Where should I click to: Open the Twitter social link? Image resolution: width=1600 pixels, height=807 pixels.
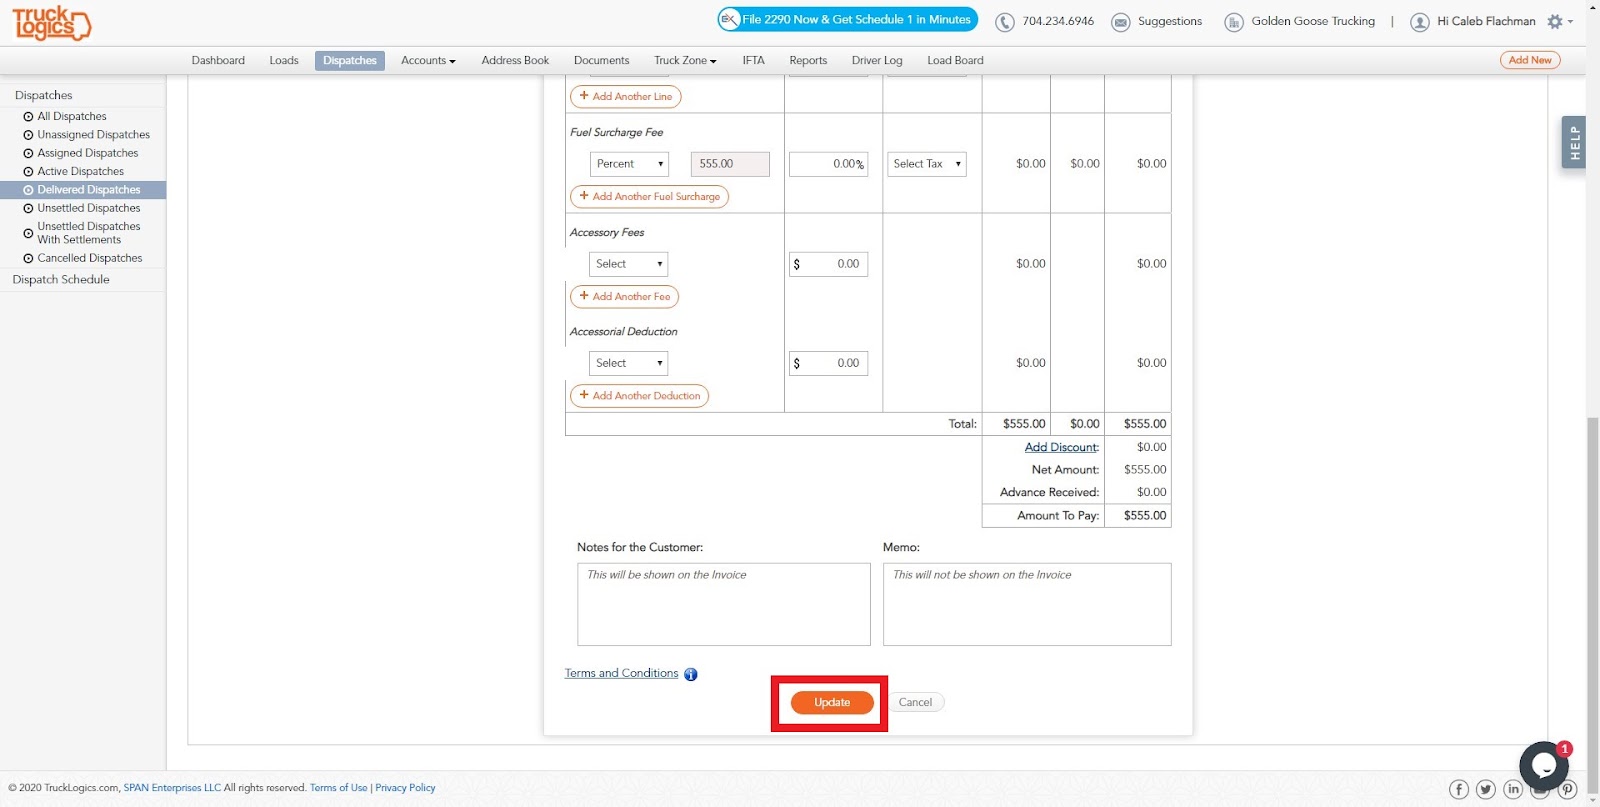tap(1486, 789)
